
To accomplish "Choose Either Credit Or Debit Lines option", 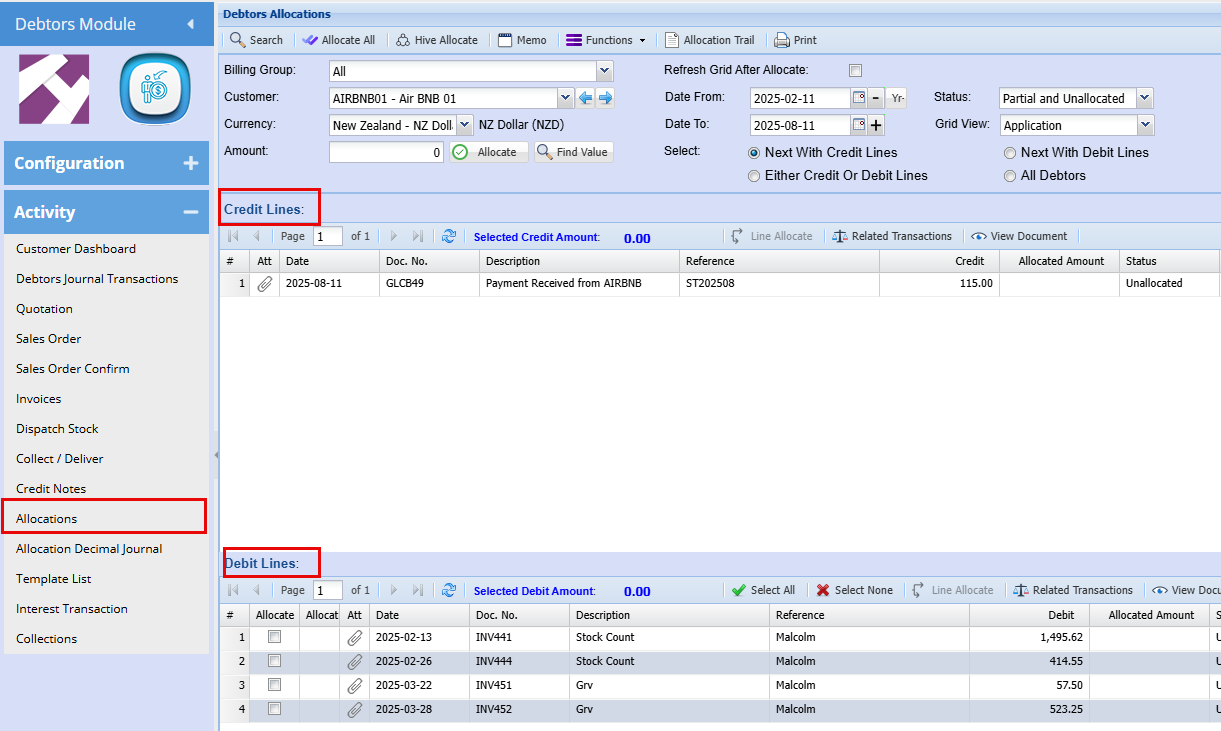I will (x=754, y=176).
